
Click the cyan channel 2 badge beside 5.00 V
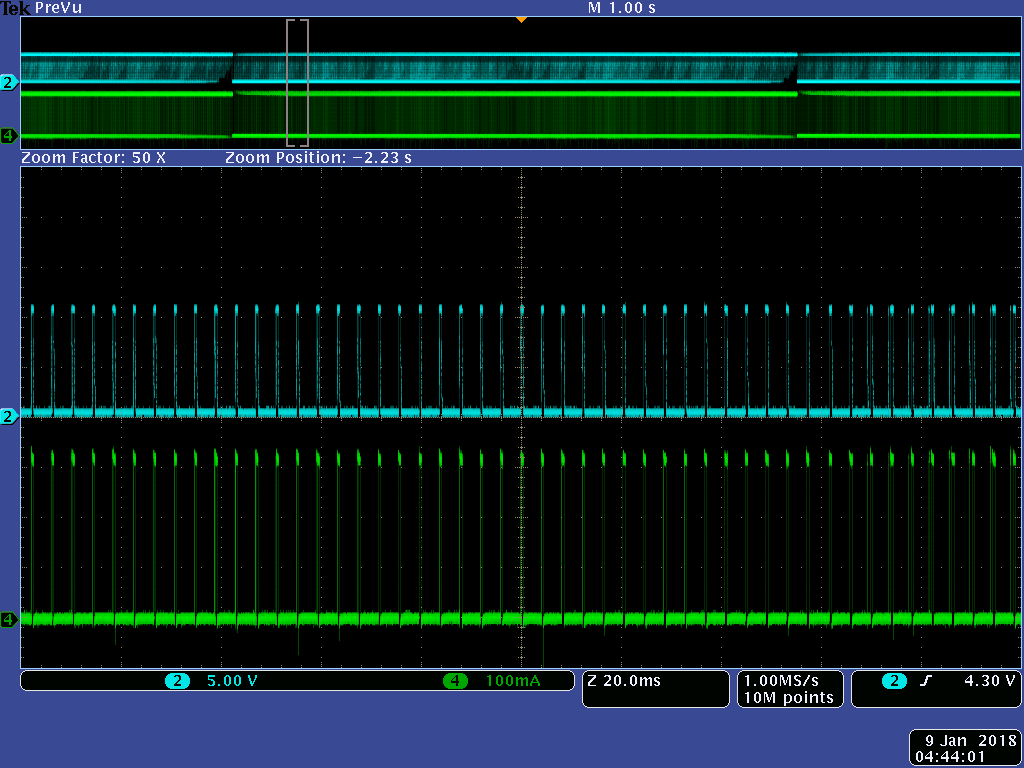[x=177, y=681]
